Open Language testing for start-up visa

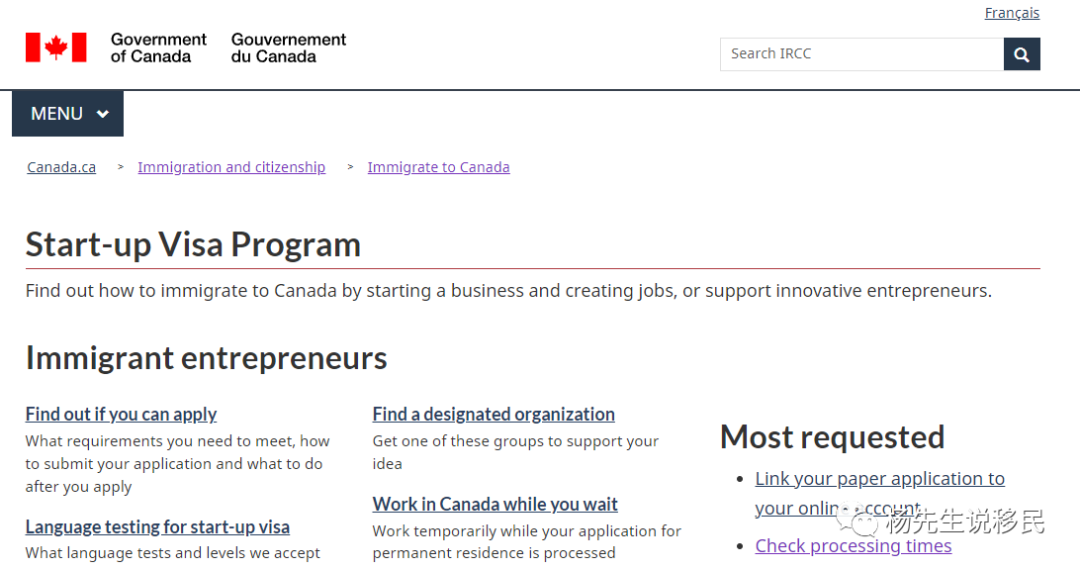click(x=158, y=527)
